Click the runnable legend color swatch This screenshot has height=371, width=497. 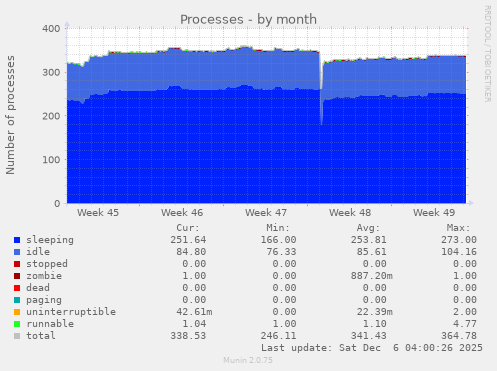point(17,324)
